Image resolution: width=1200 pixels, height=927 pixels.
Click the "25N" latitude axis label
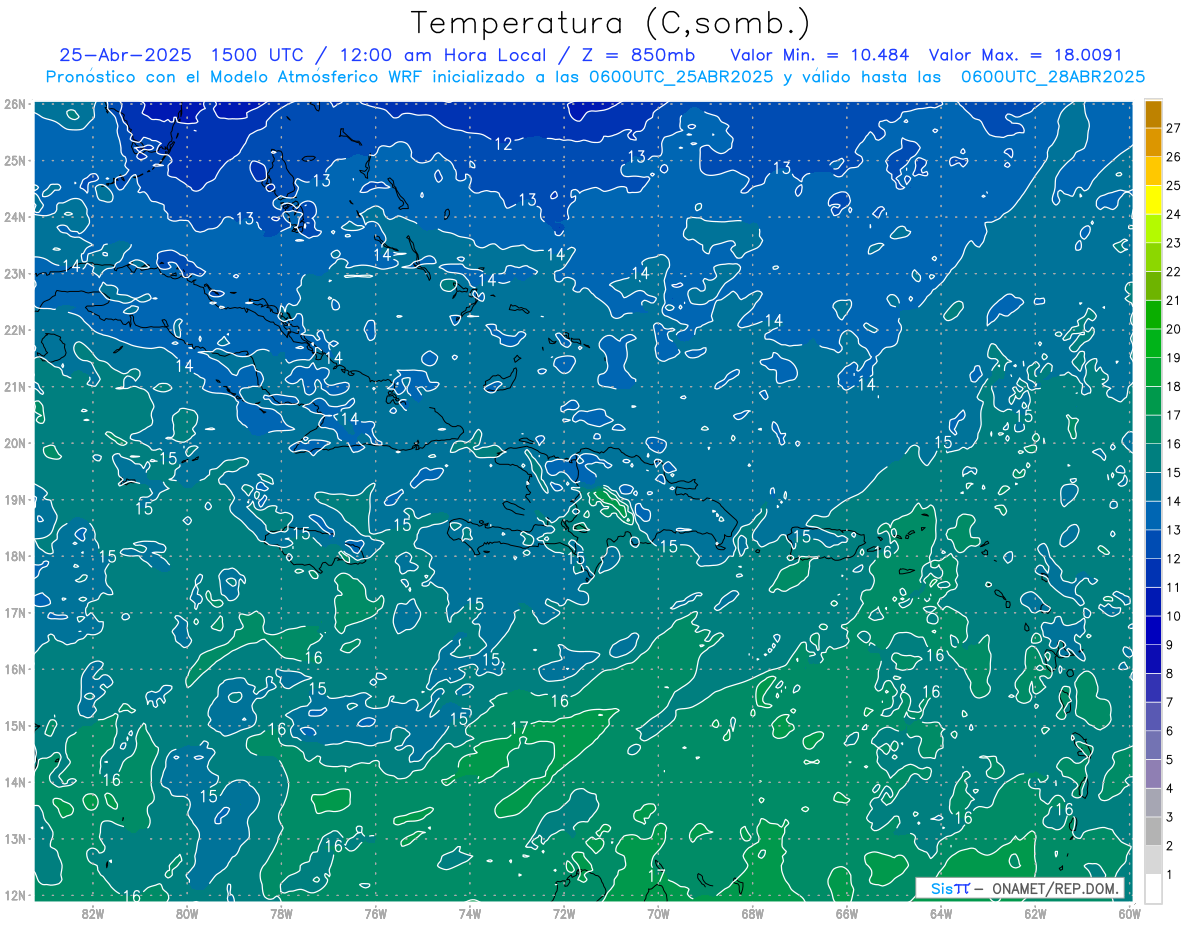15,160
